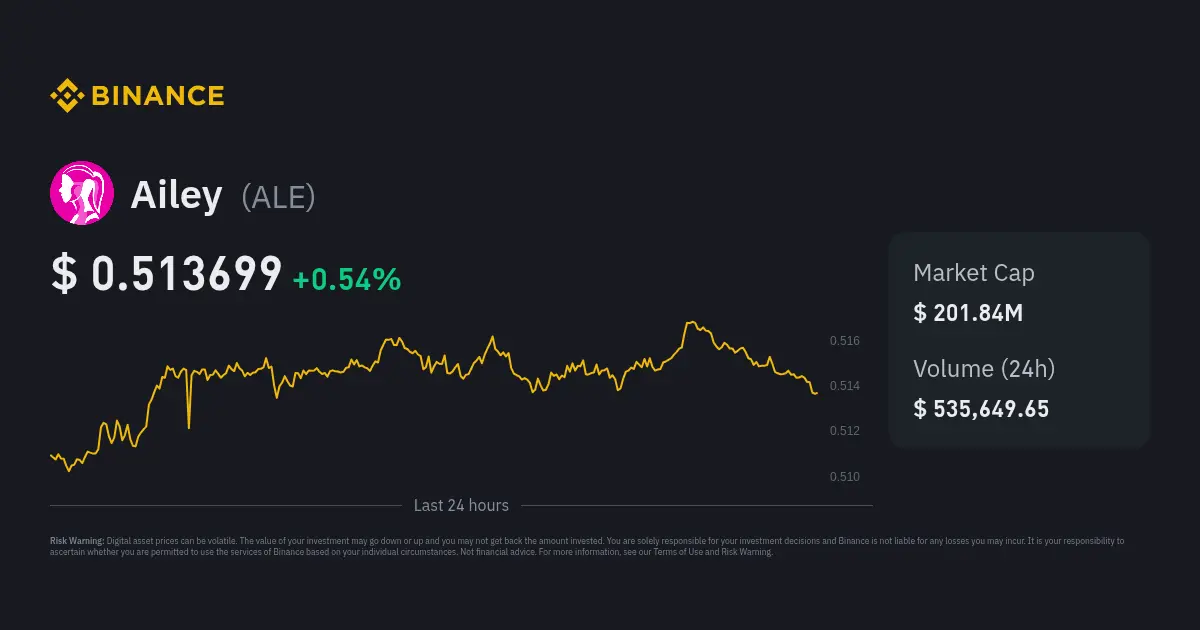Click the 0.514 y-axis label
This screenshot has height=630, width=1200.
844,386
